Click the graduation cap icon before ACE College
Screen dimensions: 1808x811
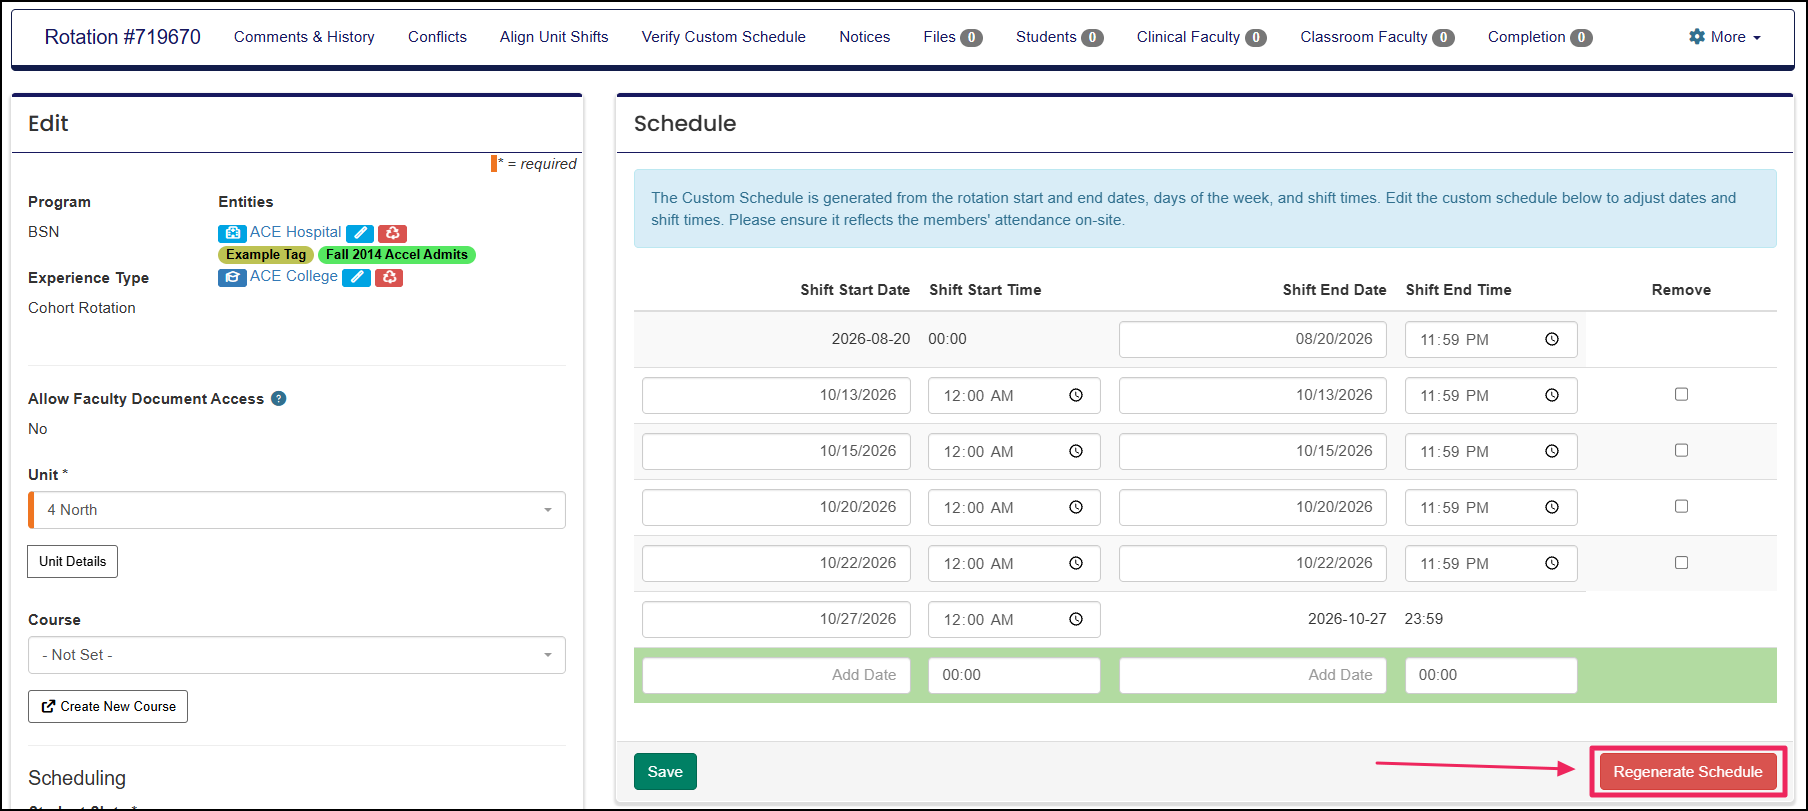pos(232,277)
